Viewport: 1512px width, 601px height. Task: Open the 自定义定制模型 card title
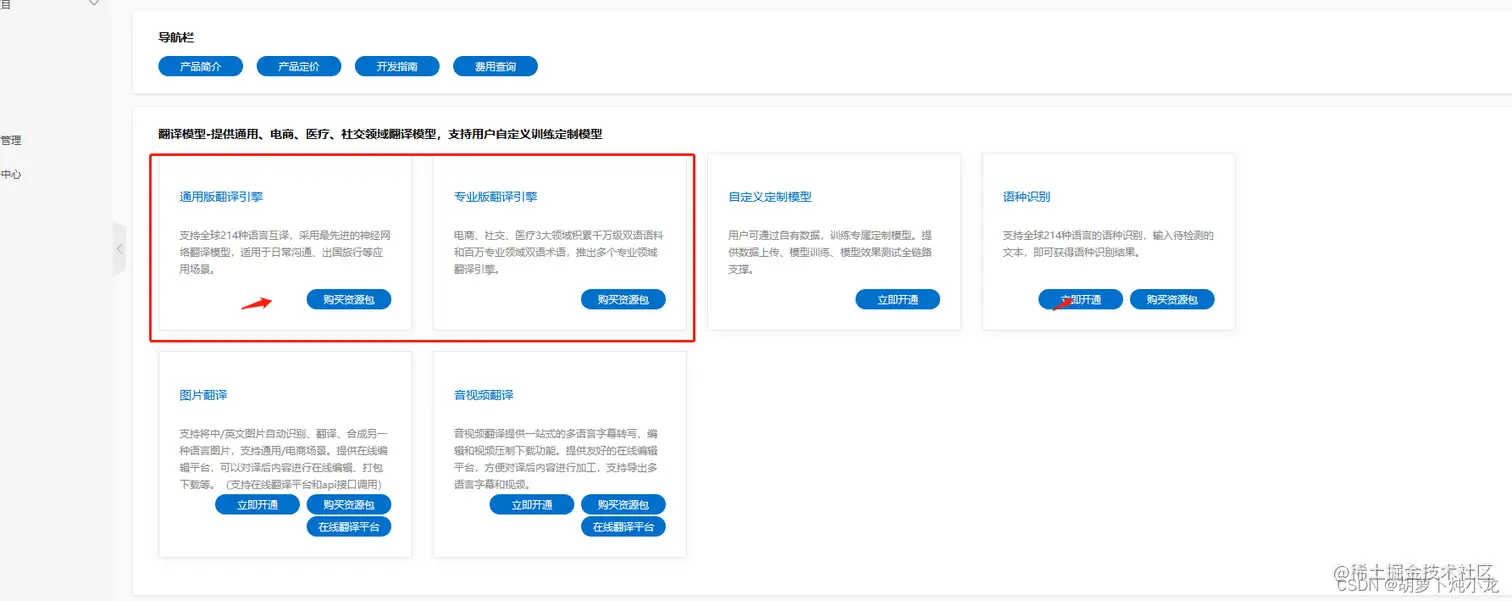[770, 197]
